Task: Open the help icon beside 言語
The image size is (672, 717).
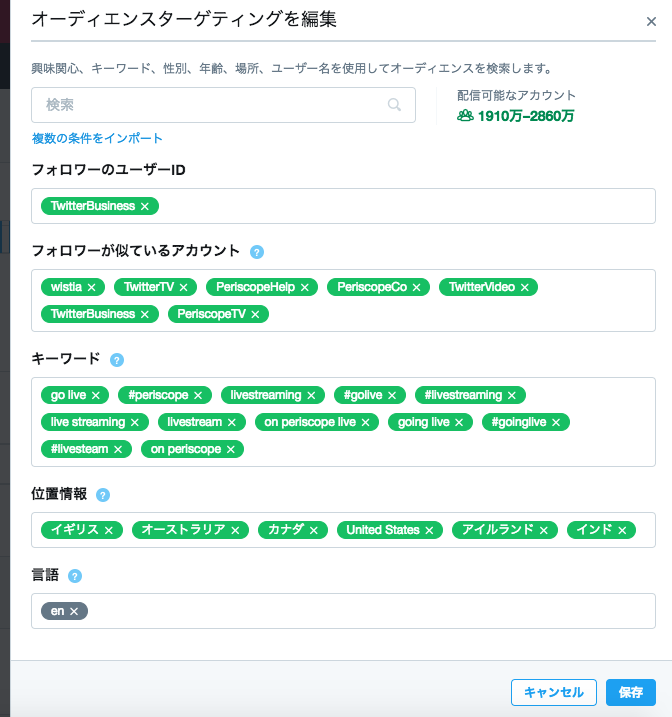Action: point(75,576)
